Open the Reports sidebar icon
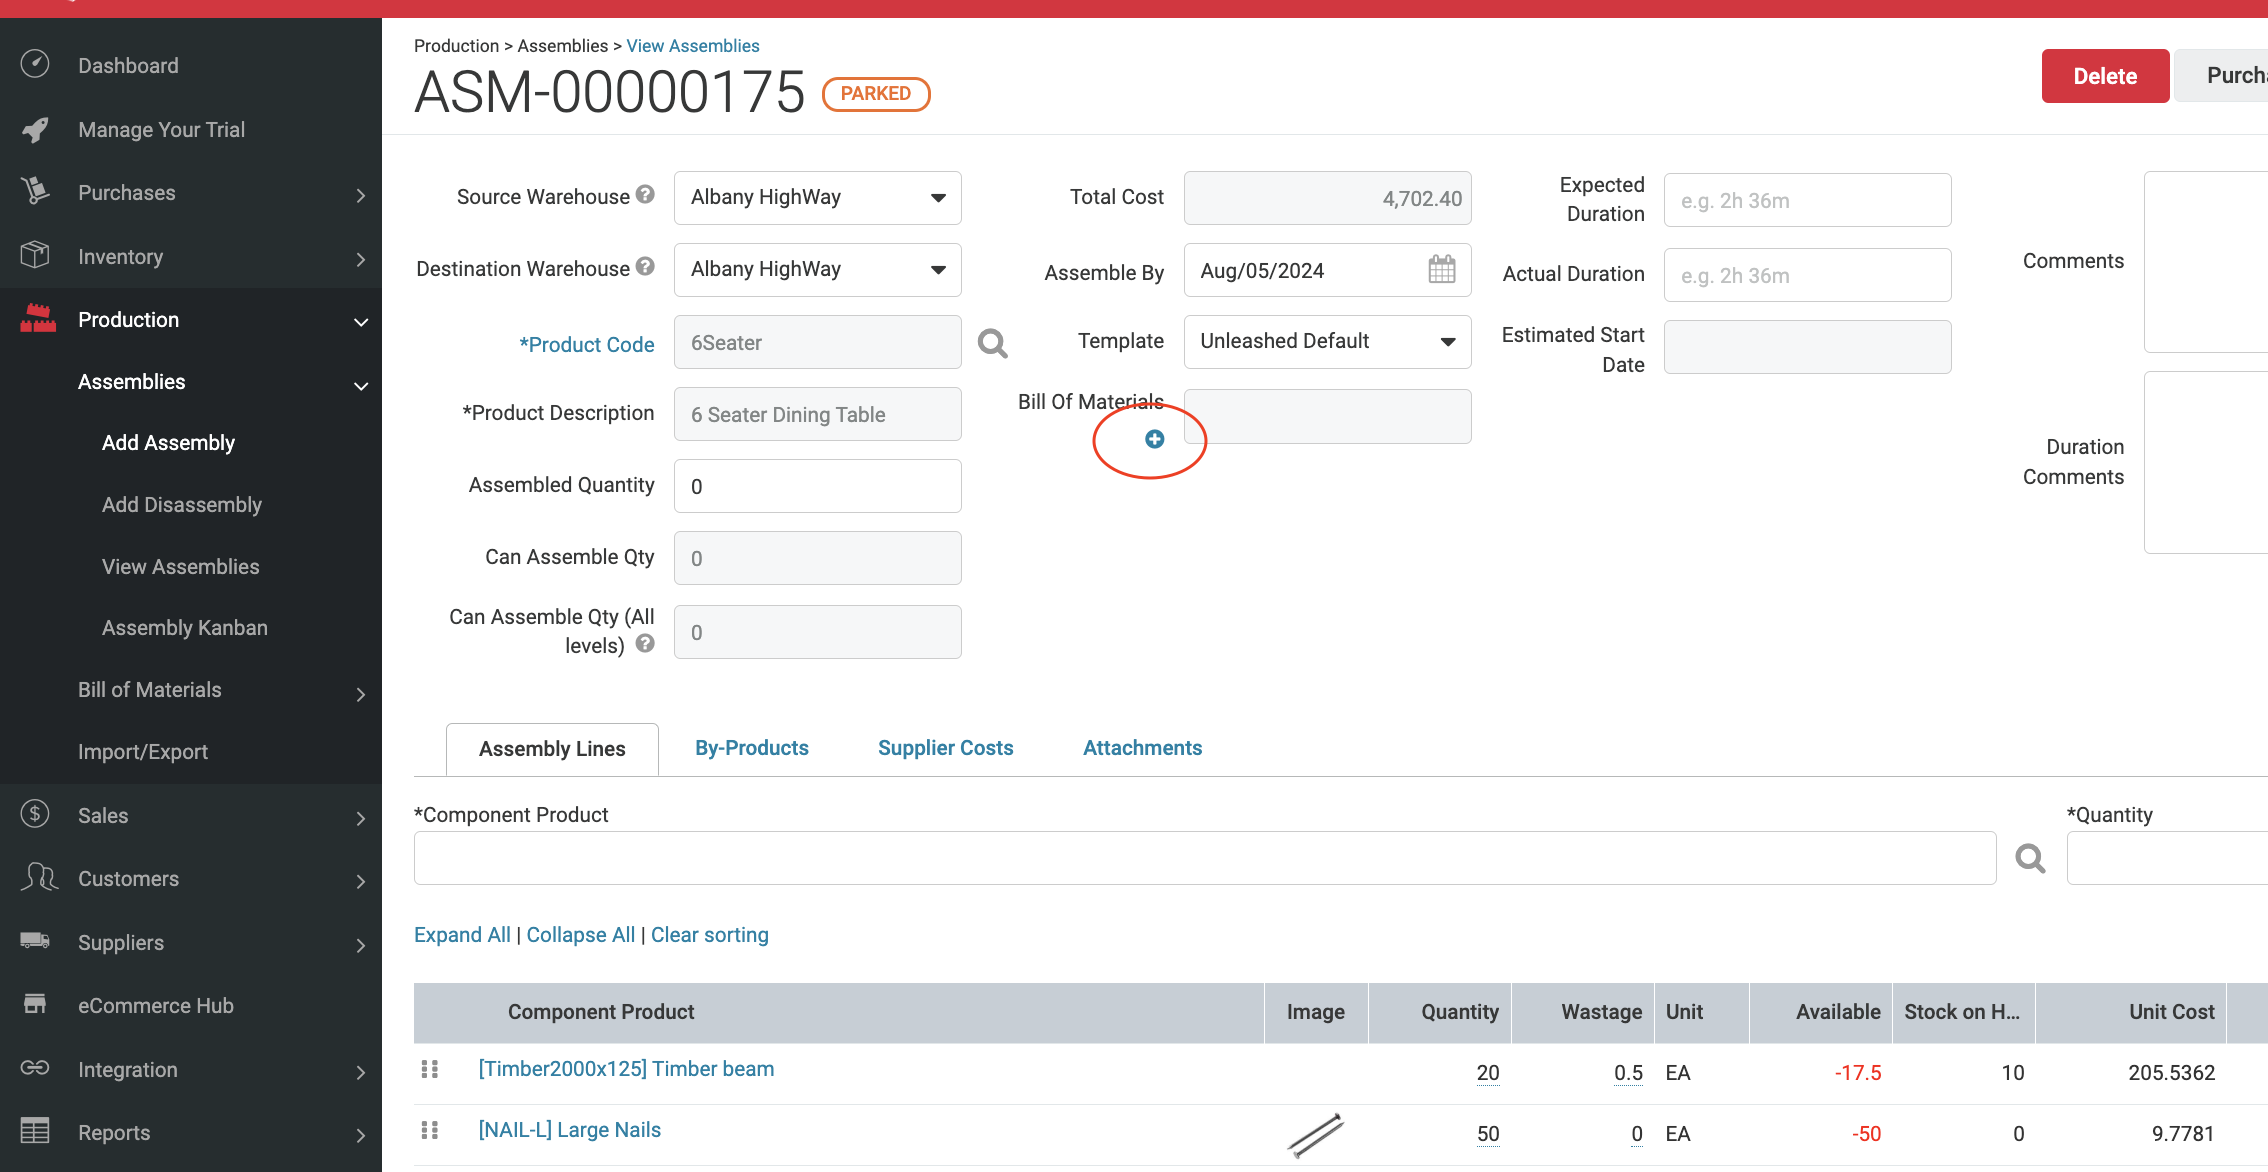The image size is (2268, 1172). (36, 1131)
